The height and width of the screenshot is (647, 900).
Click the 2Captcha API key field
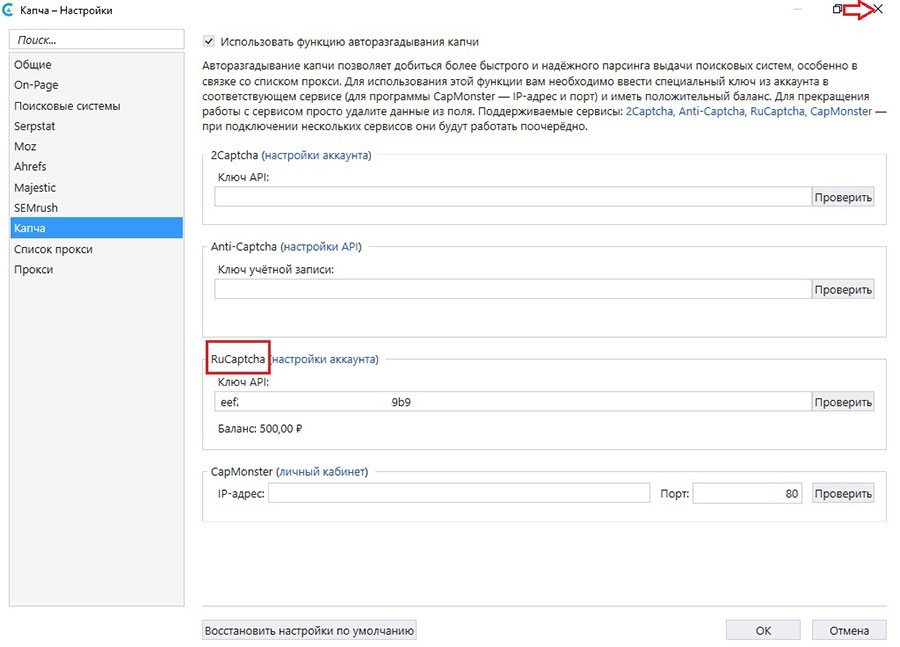point(511,197)
